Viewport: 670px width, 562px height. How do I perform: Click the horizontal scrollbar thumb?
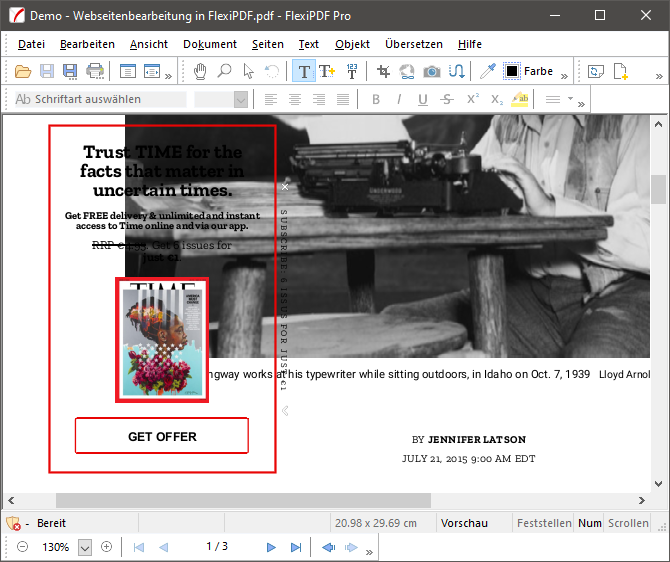(243, 500)
